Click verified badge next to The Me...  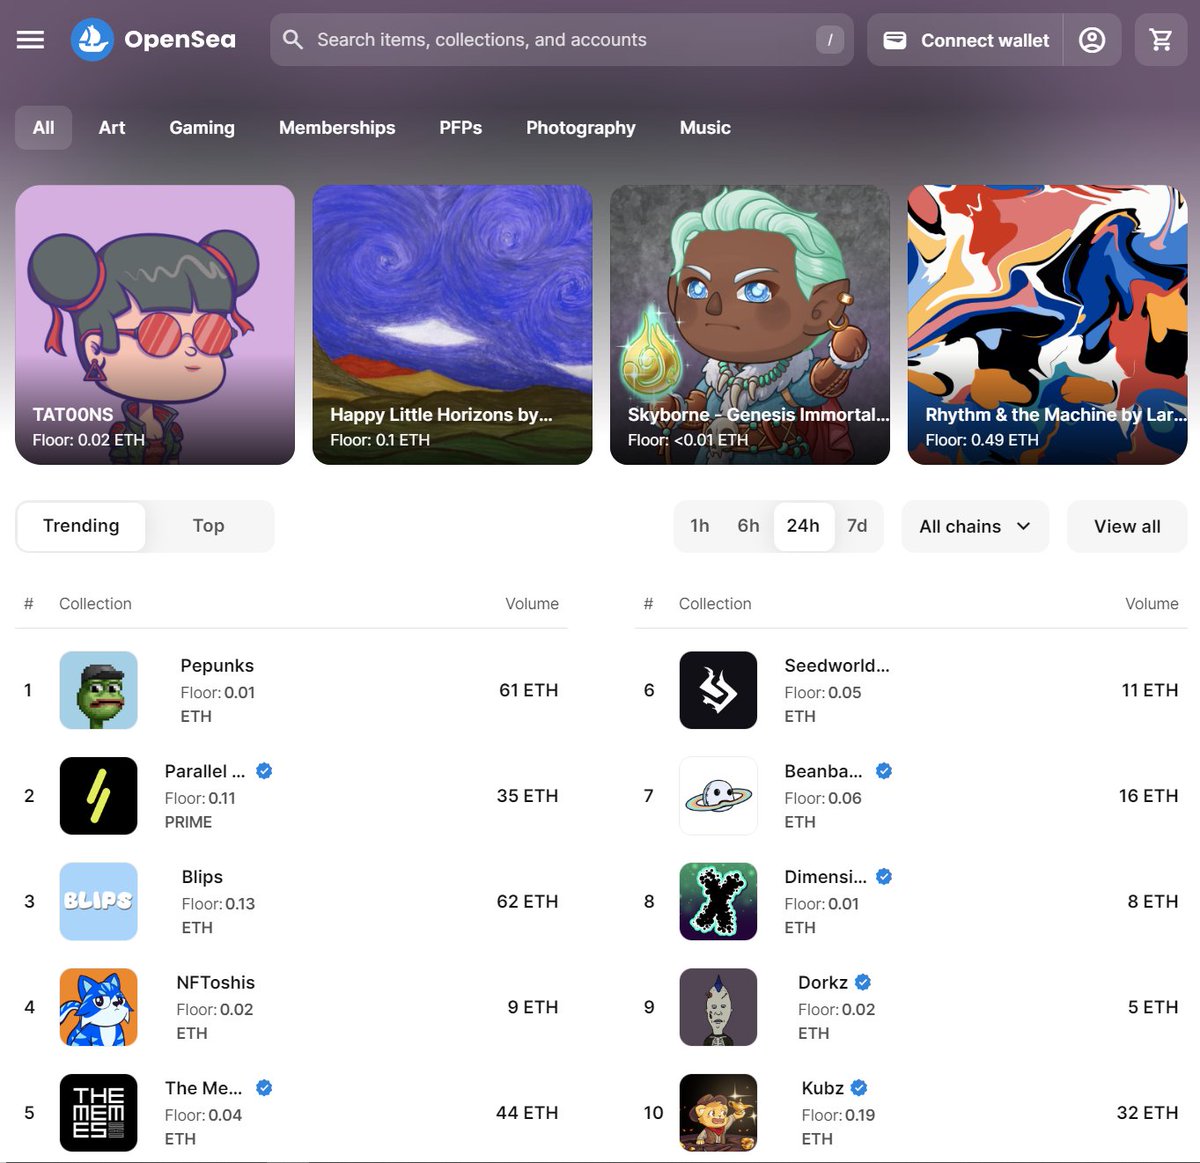[x=264, y=1088]
